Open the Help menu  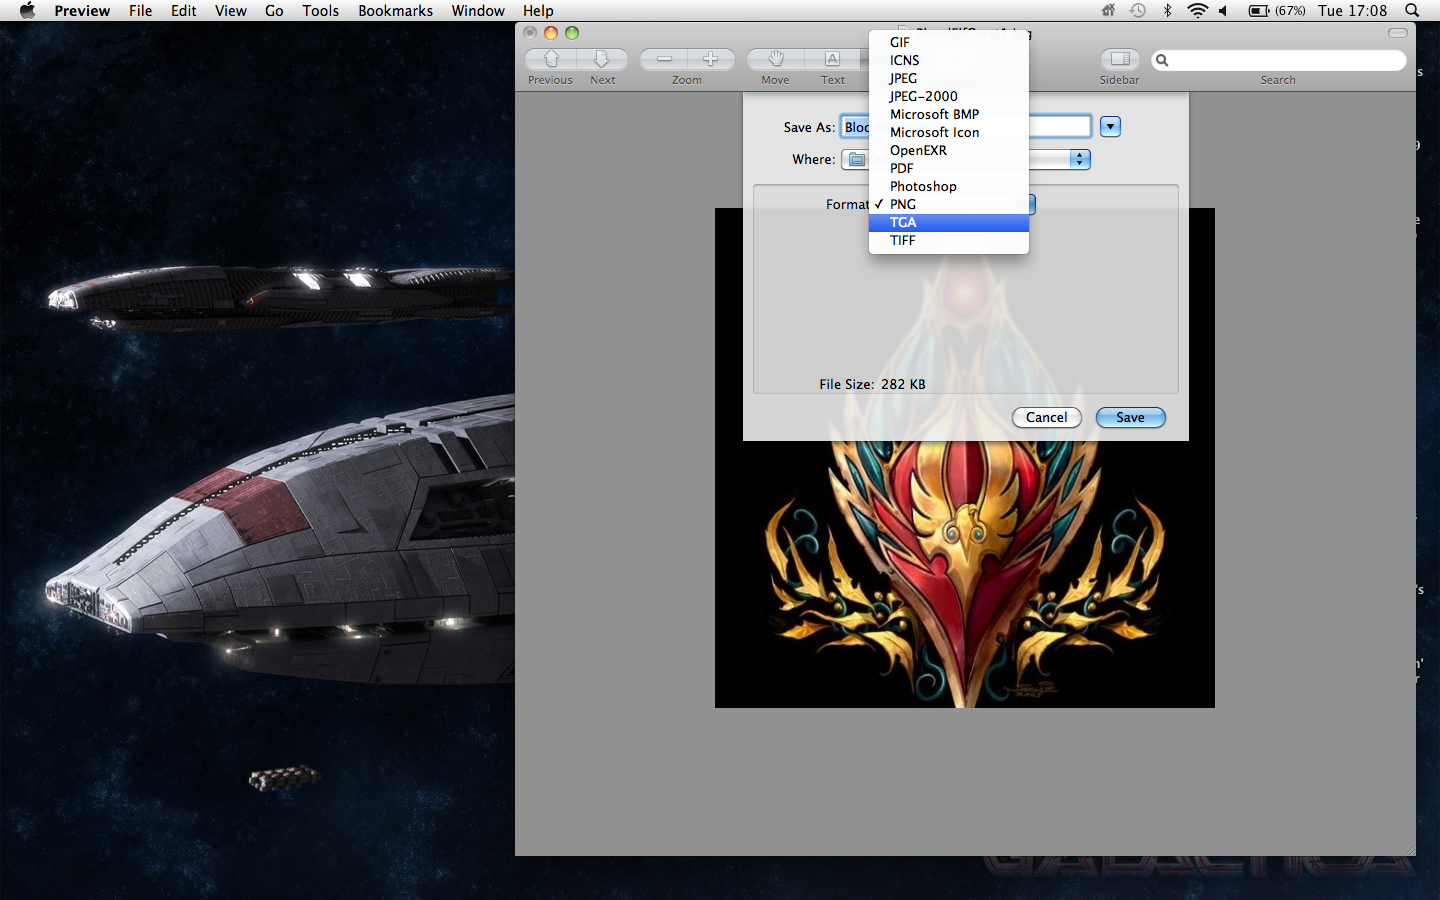coord(537,10)
